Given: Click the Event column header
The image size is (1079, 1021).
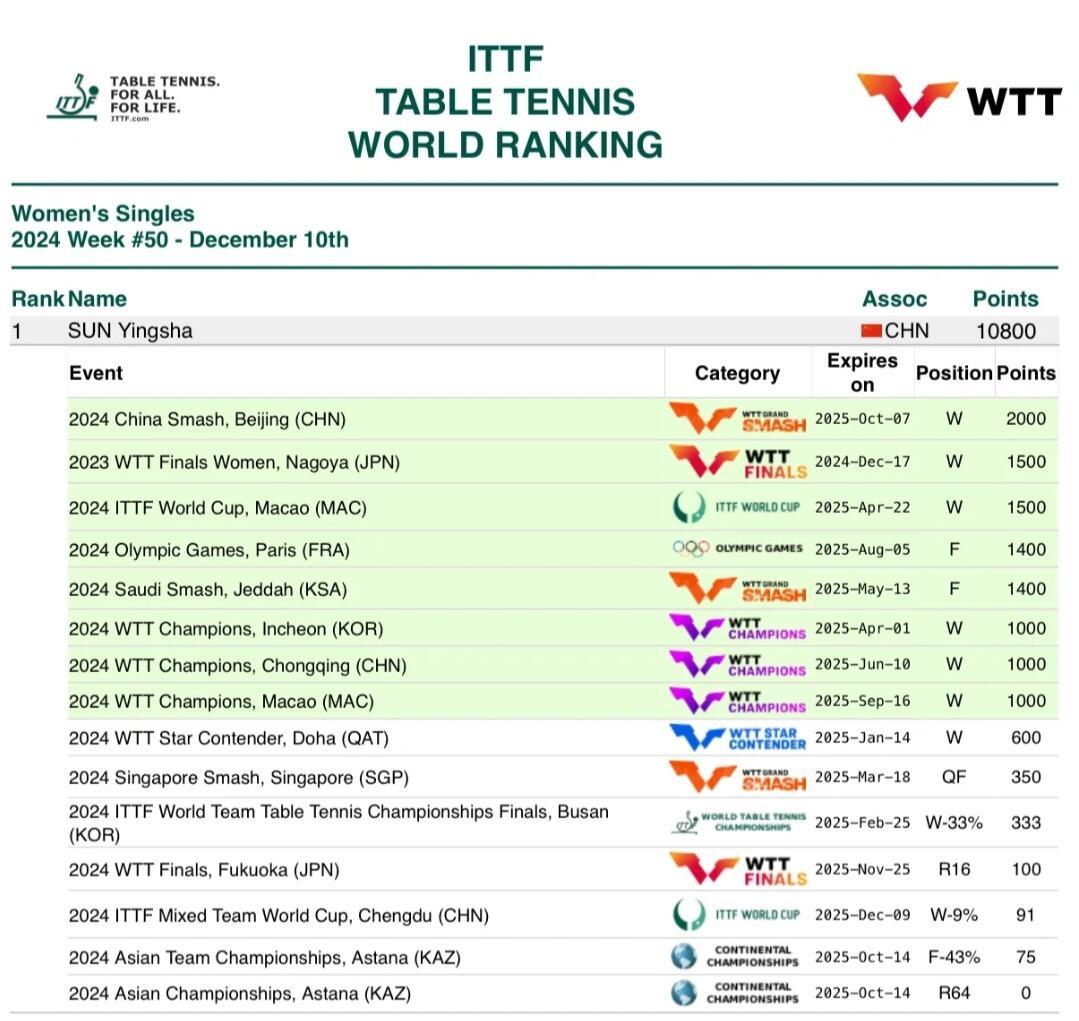Looking at the screenshot, I should coord(96,373).
